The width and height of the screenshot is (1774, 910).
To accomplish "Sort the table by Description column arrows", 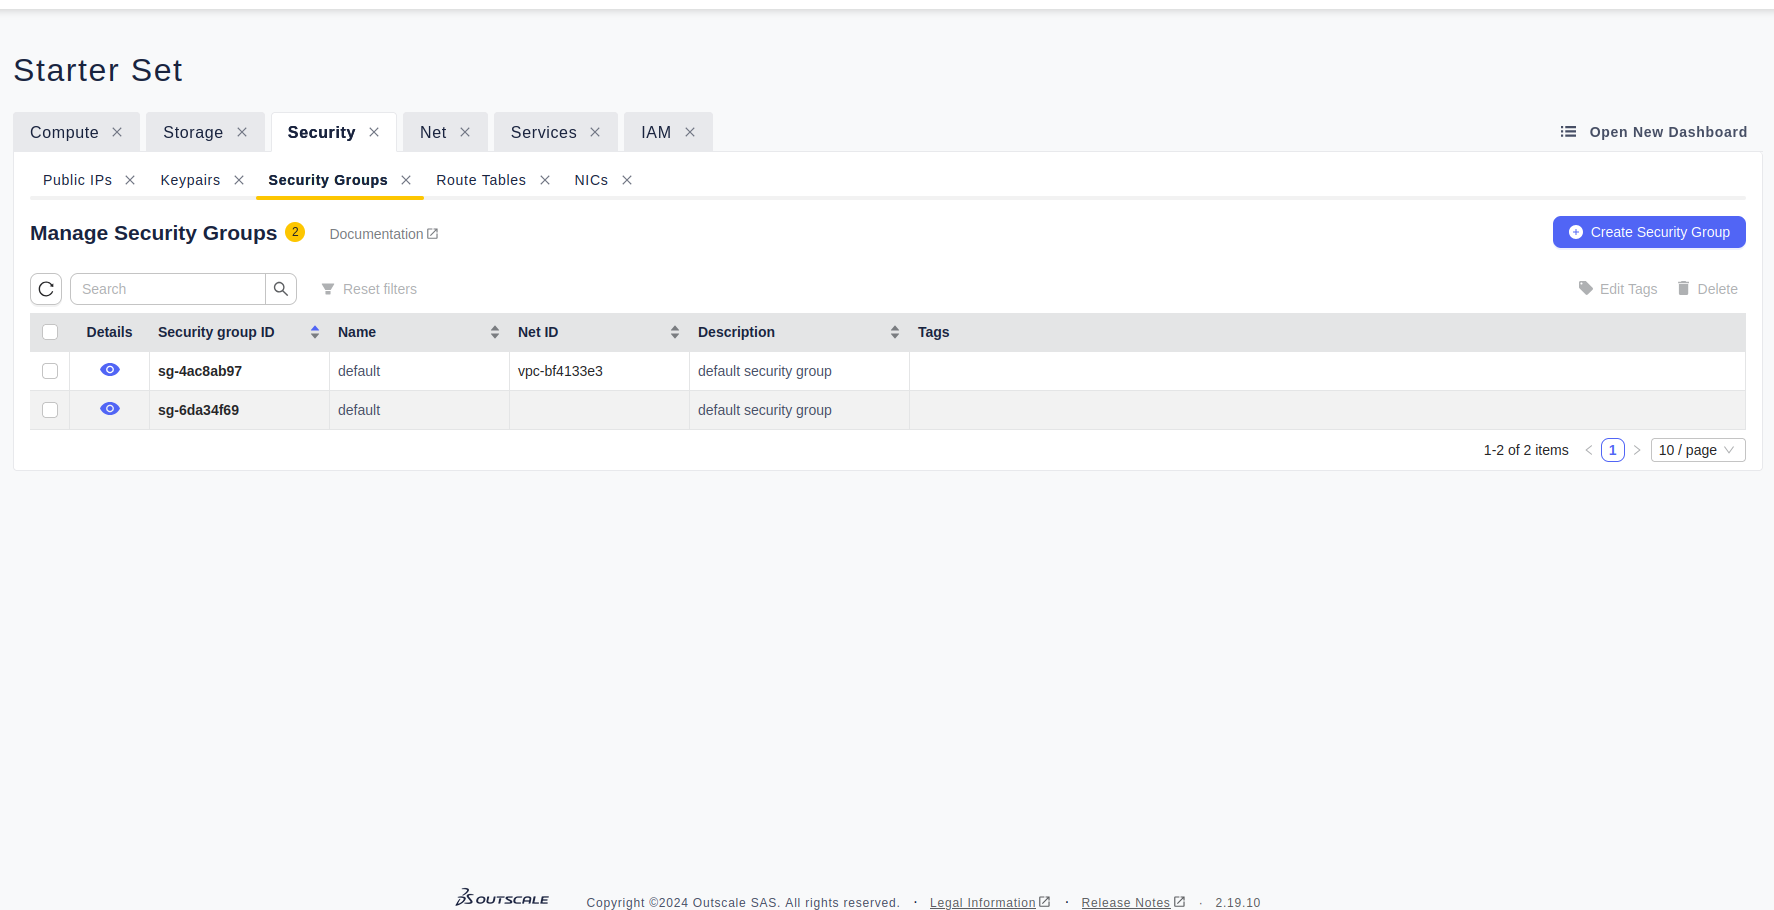I will 895,332.
